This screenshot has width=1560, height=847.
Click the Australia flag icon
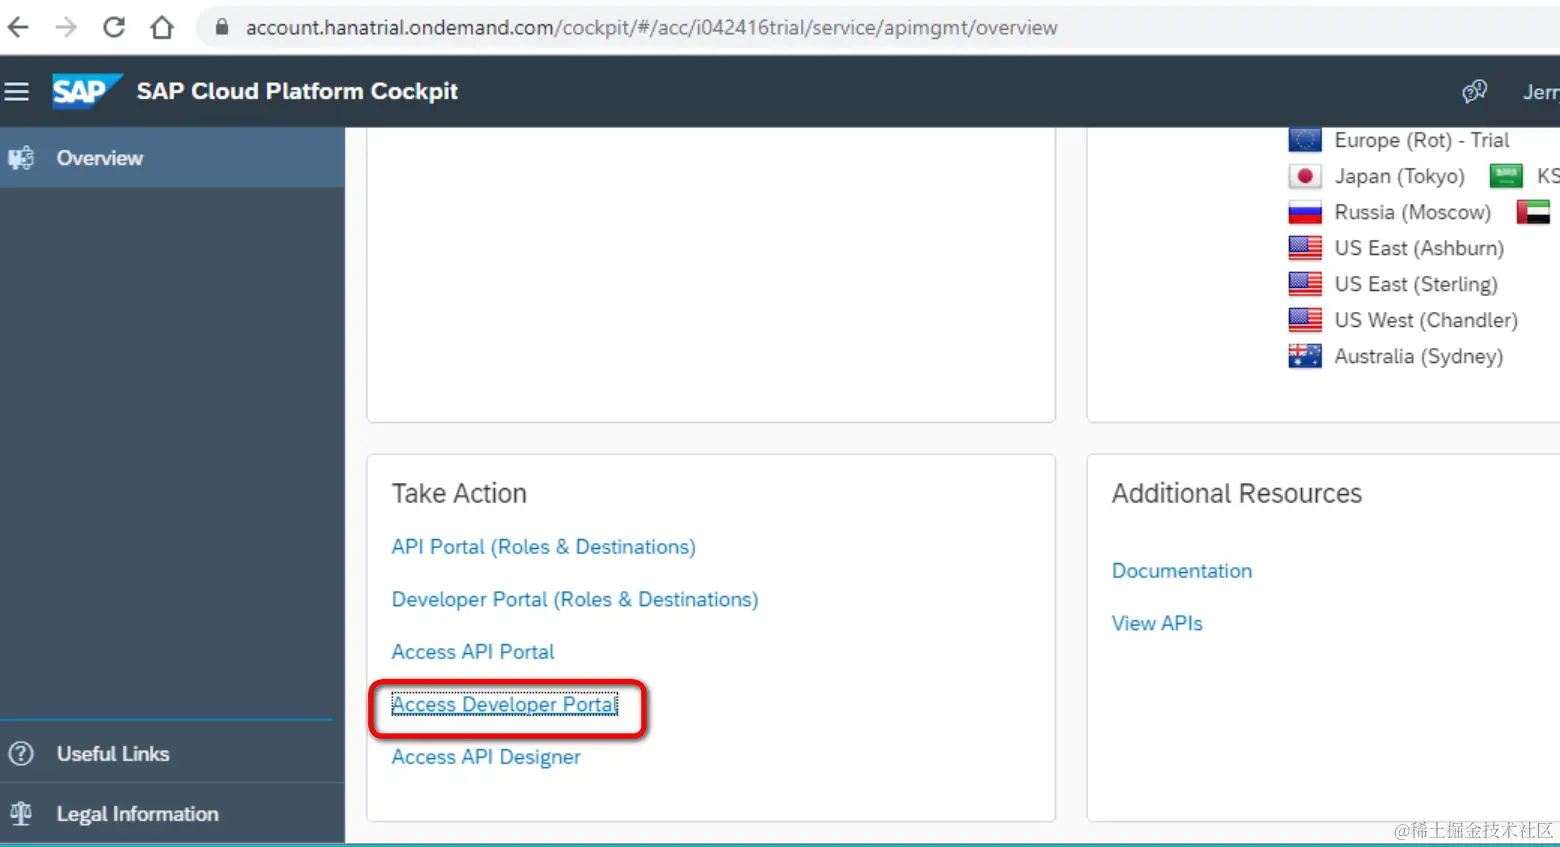tap(1305, 356)
